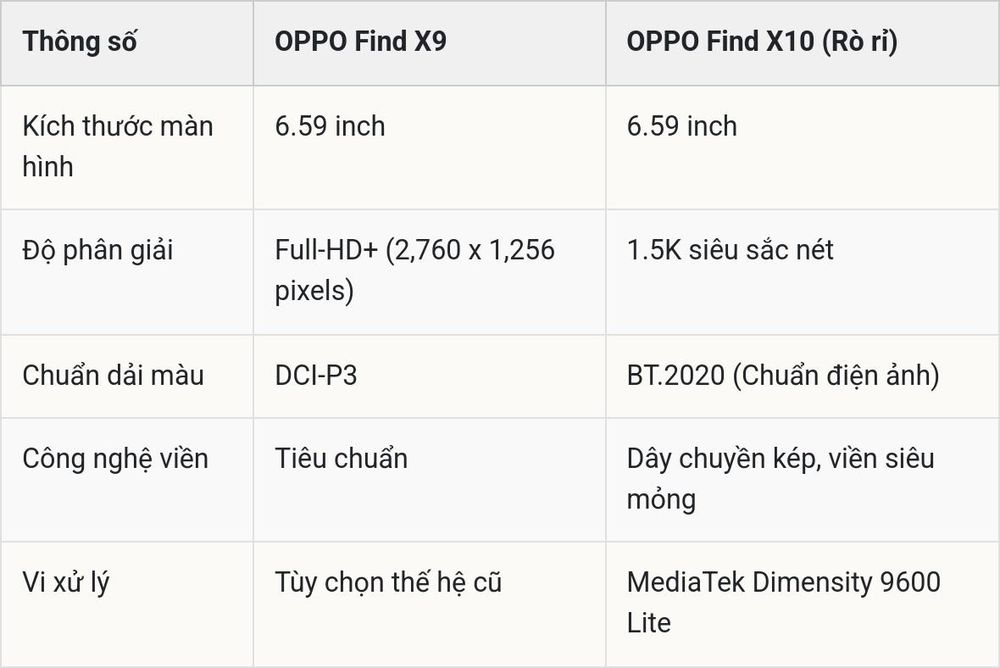This screenshot has height=668, width=1000.
Task: Select the 'Chuẩn dải màu' row label
Action: [x=113, y=375]
